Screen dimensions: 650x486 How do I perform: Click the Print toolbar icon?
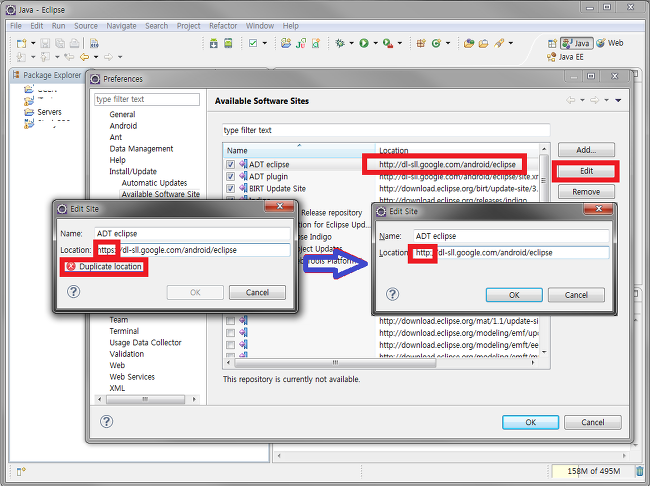(x=75, y=43)
